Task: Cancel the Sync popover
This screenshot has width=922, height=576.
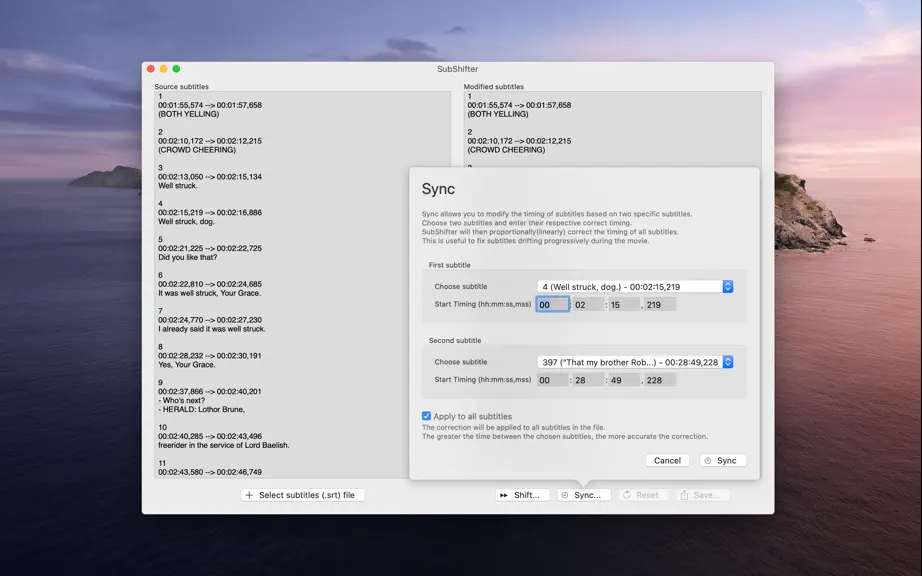Action: tap(667, 461)
